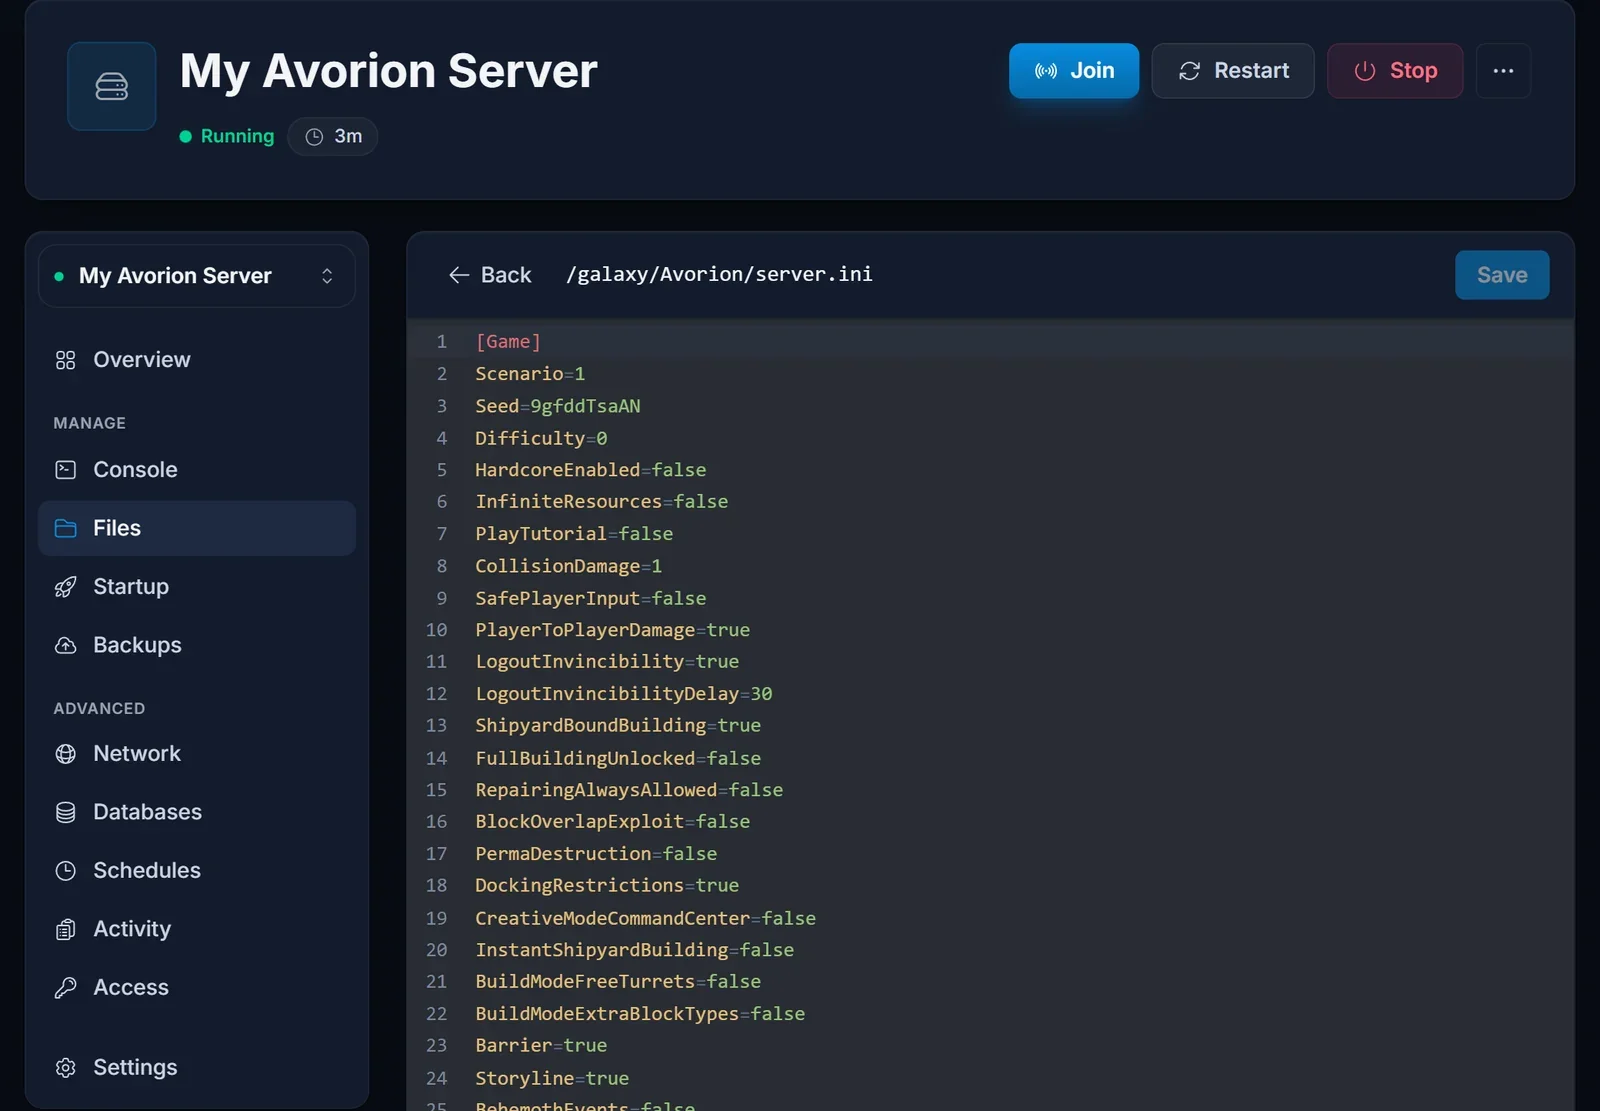The image size is (1600, 1111).
Task: Open Databases in the sidebar
Action: (197, 812)
